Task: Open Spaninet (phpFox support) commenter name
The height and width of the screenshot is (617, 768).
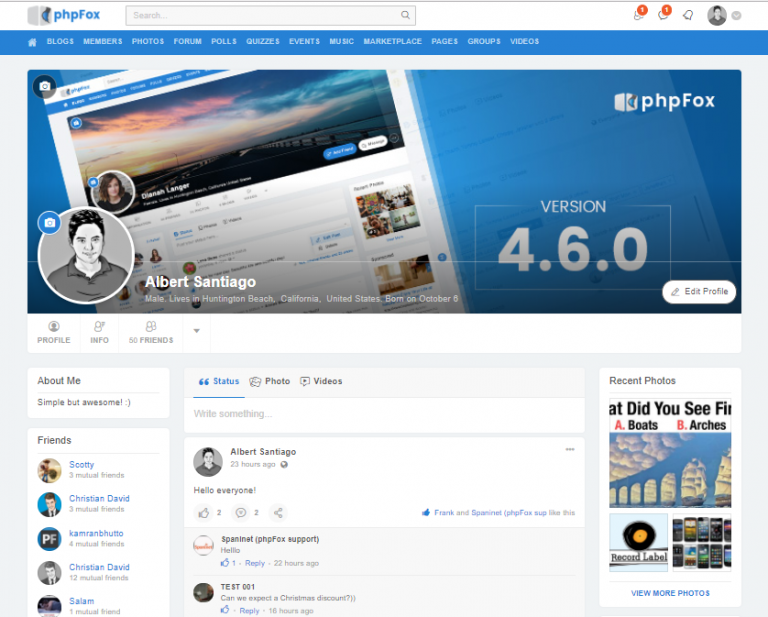Action: 270,539
